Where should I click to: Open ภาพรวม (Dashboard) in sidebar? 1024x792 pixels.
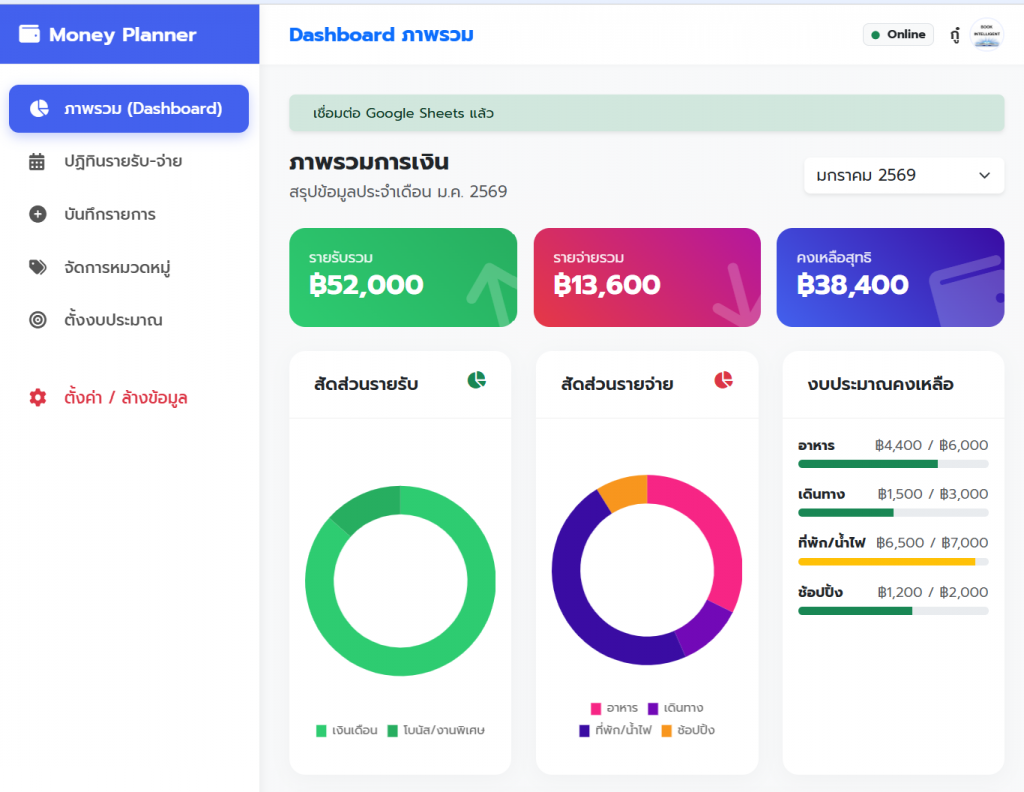pyautogui.click(x=129, y=109)
